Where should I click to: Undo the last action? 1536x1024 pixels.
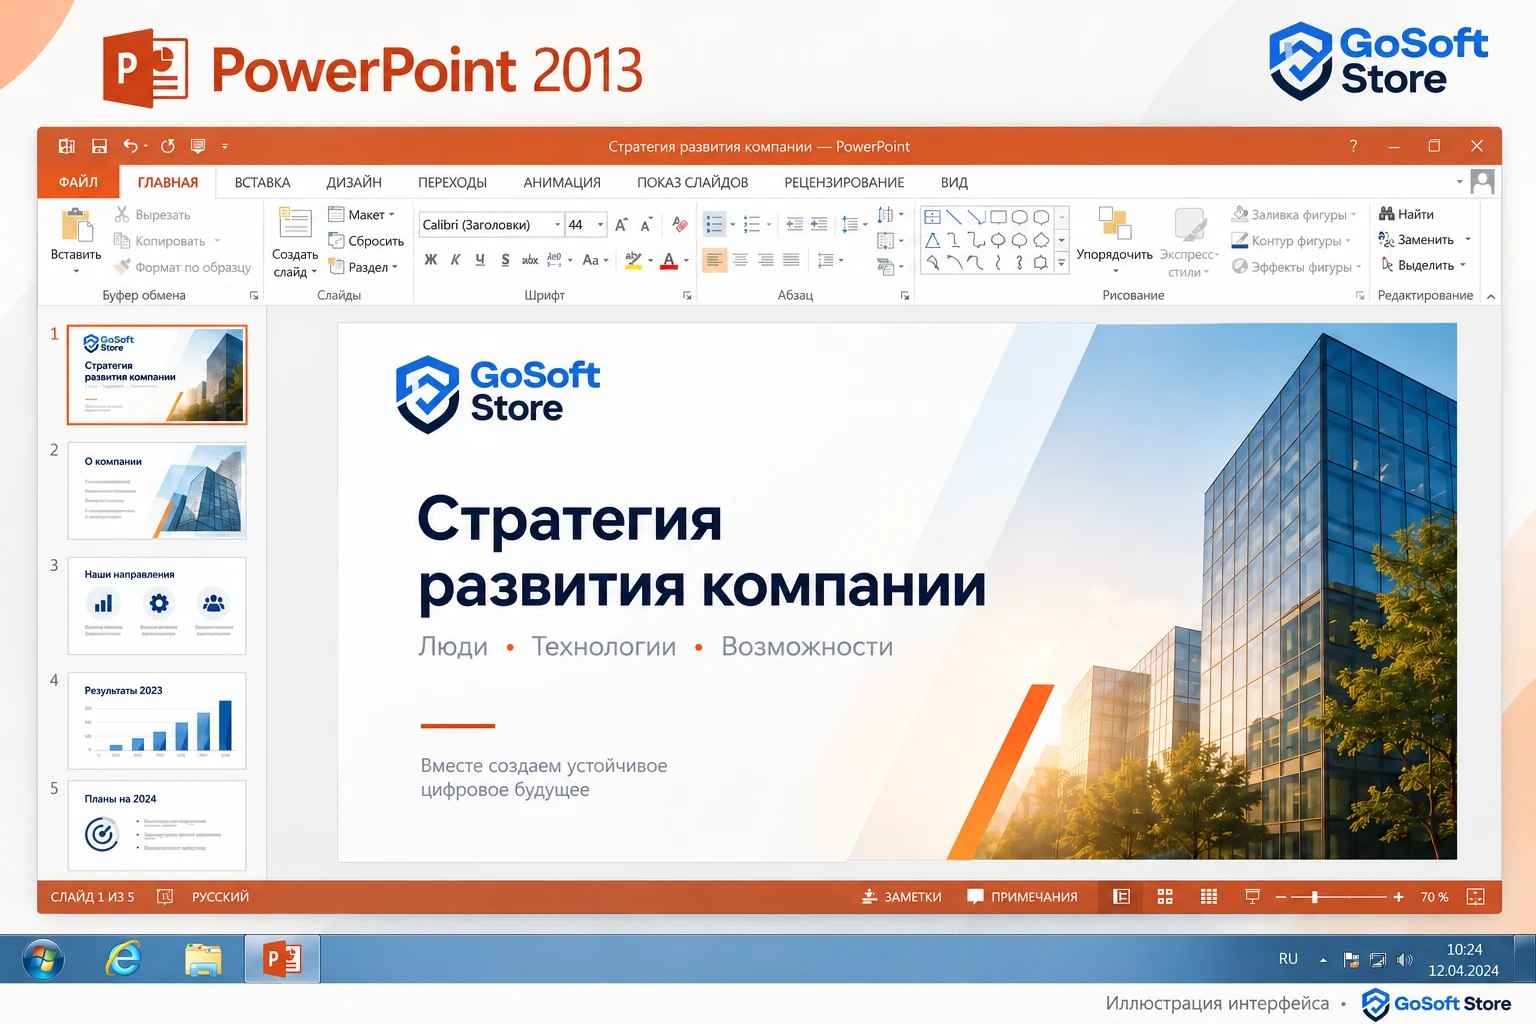coord(130,146)
